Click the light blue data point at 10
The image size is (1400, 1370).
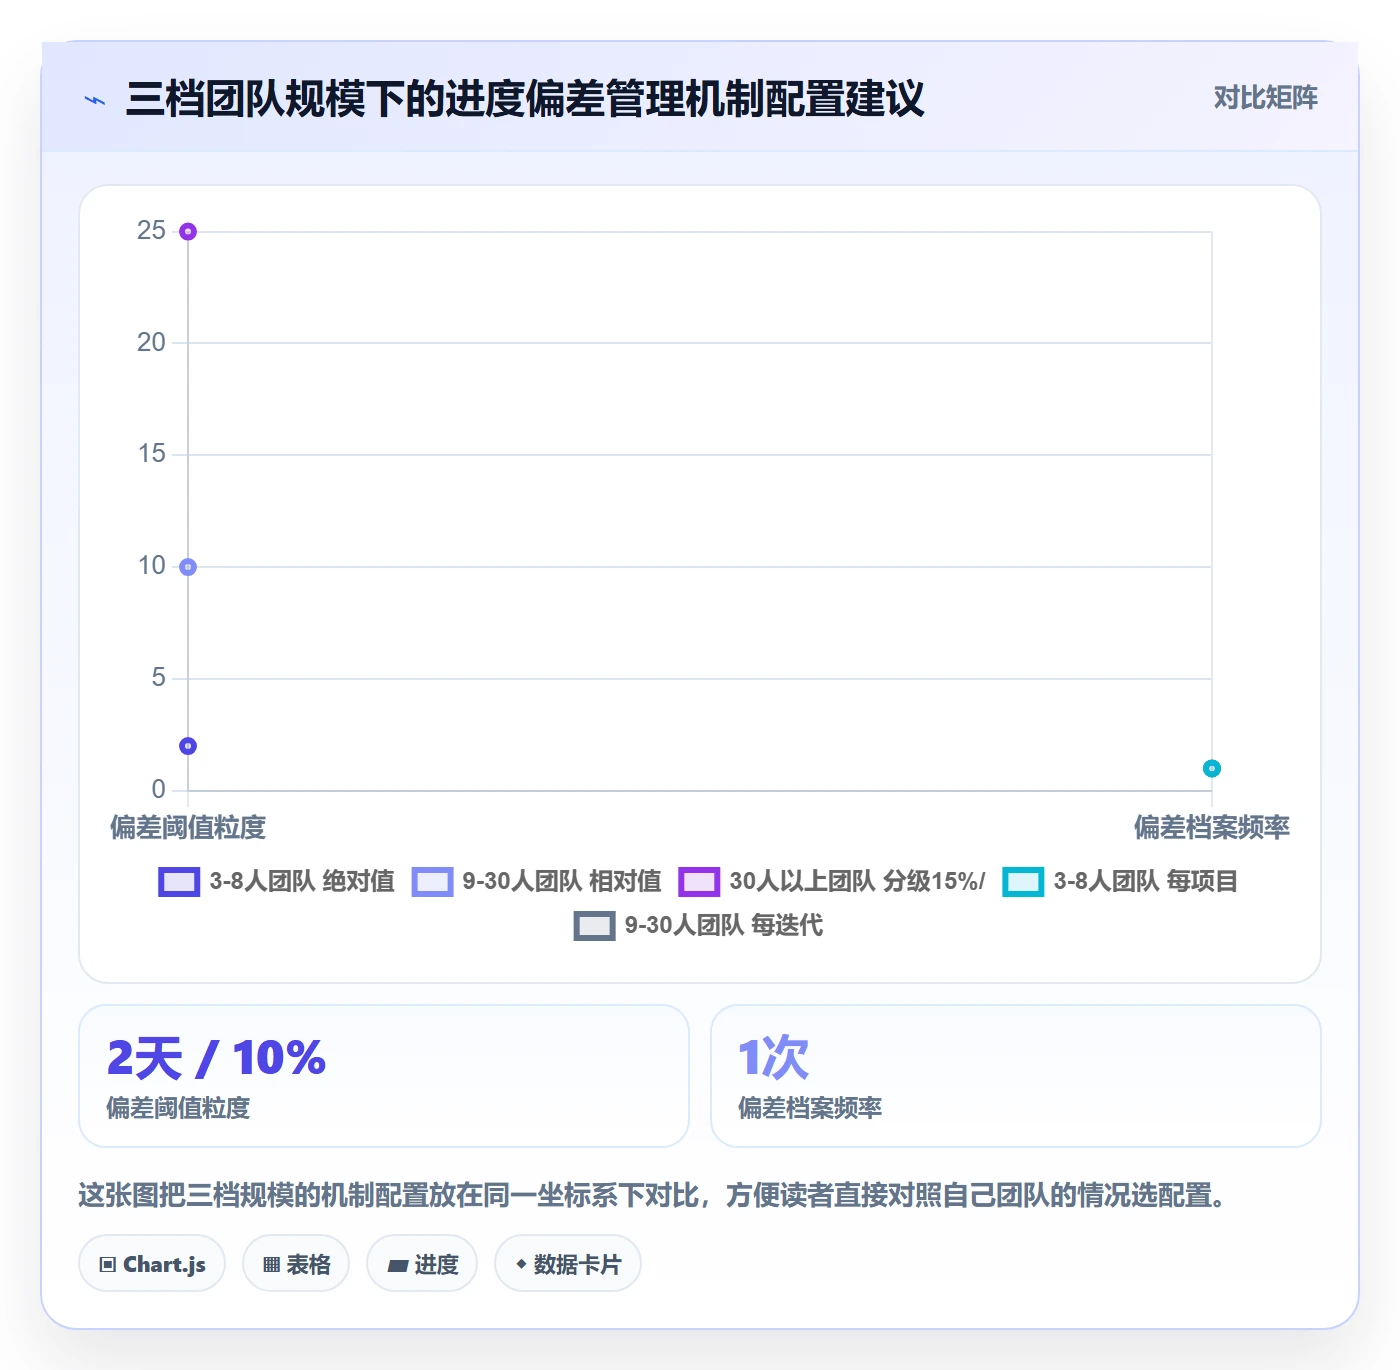[188, 567]
